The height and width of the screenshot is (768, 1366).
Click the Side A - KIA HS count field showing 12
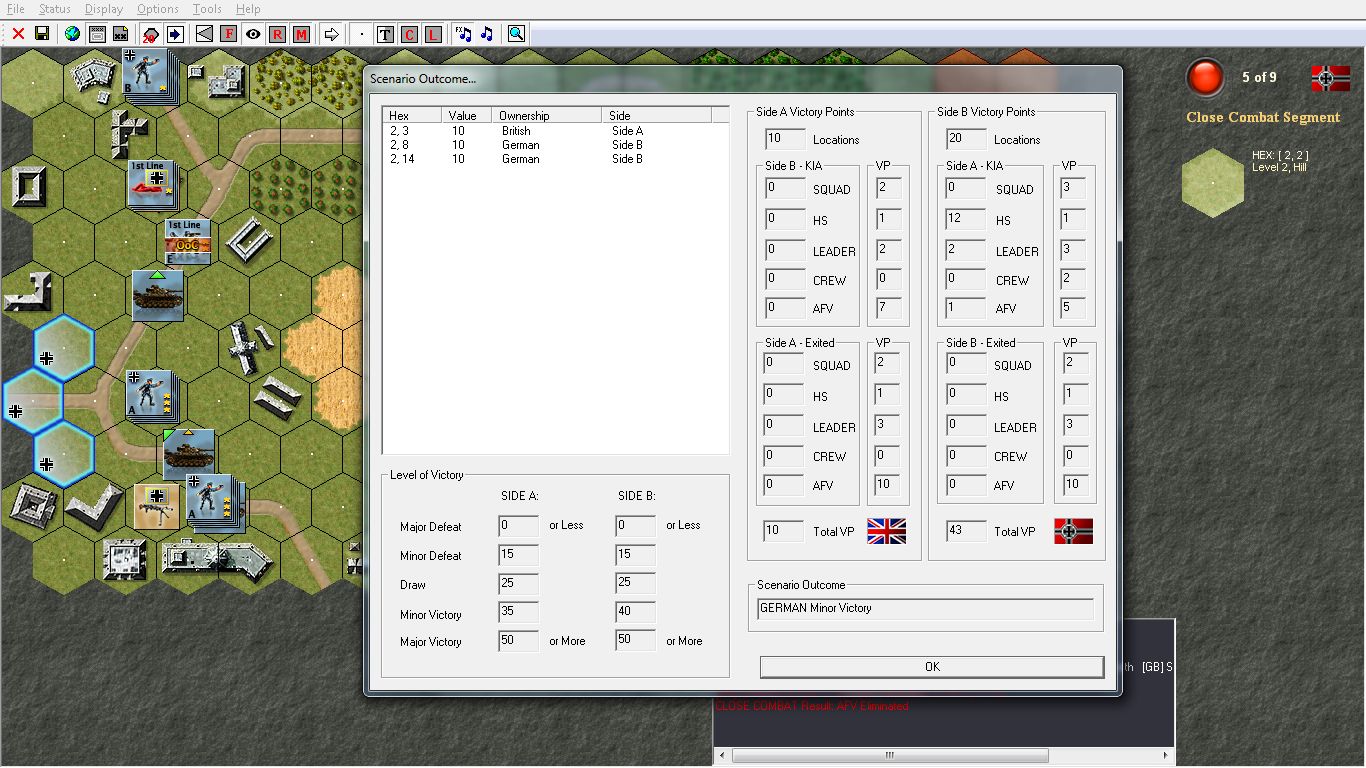tap(966, 219)
